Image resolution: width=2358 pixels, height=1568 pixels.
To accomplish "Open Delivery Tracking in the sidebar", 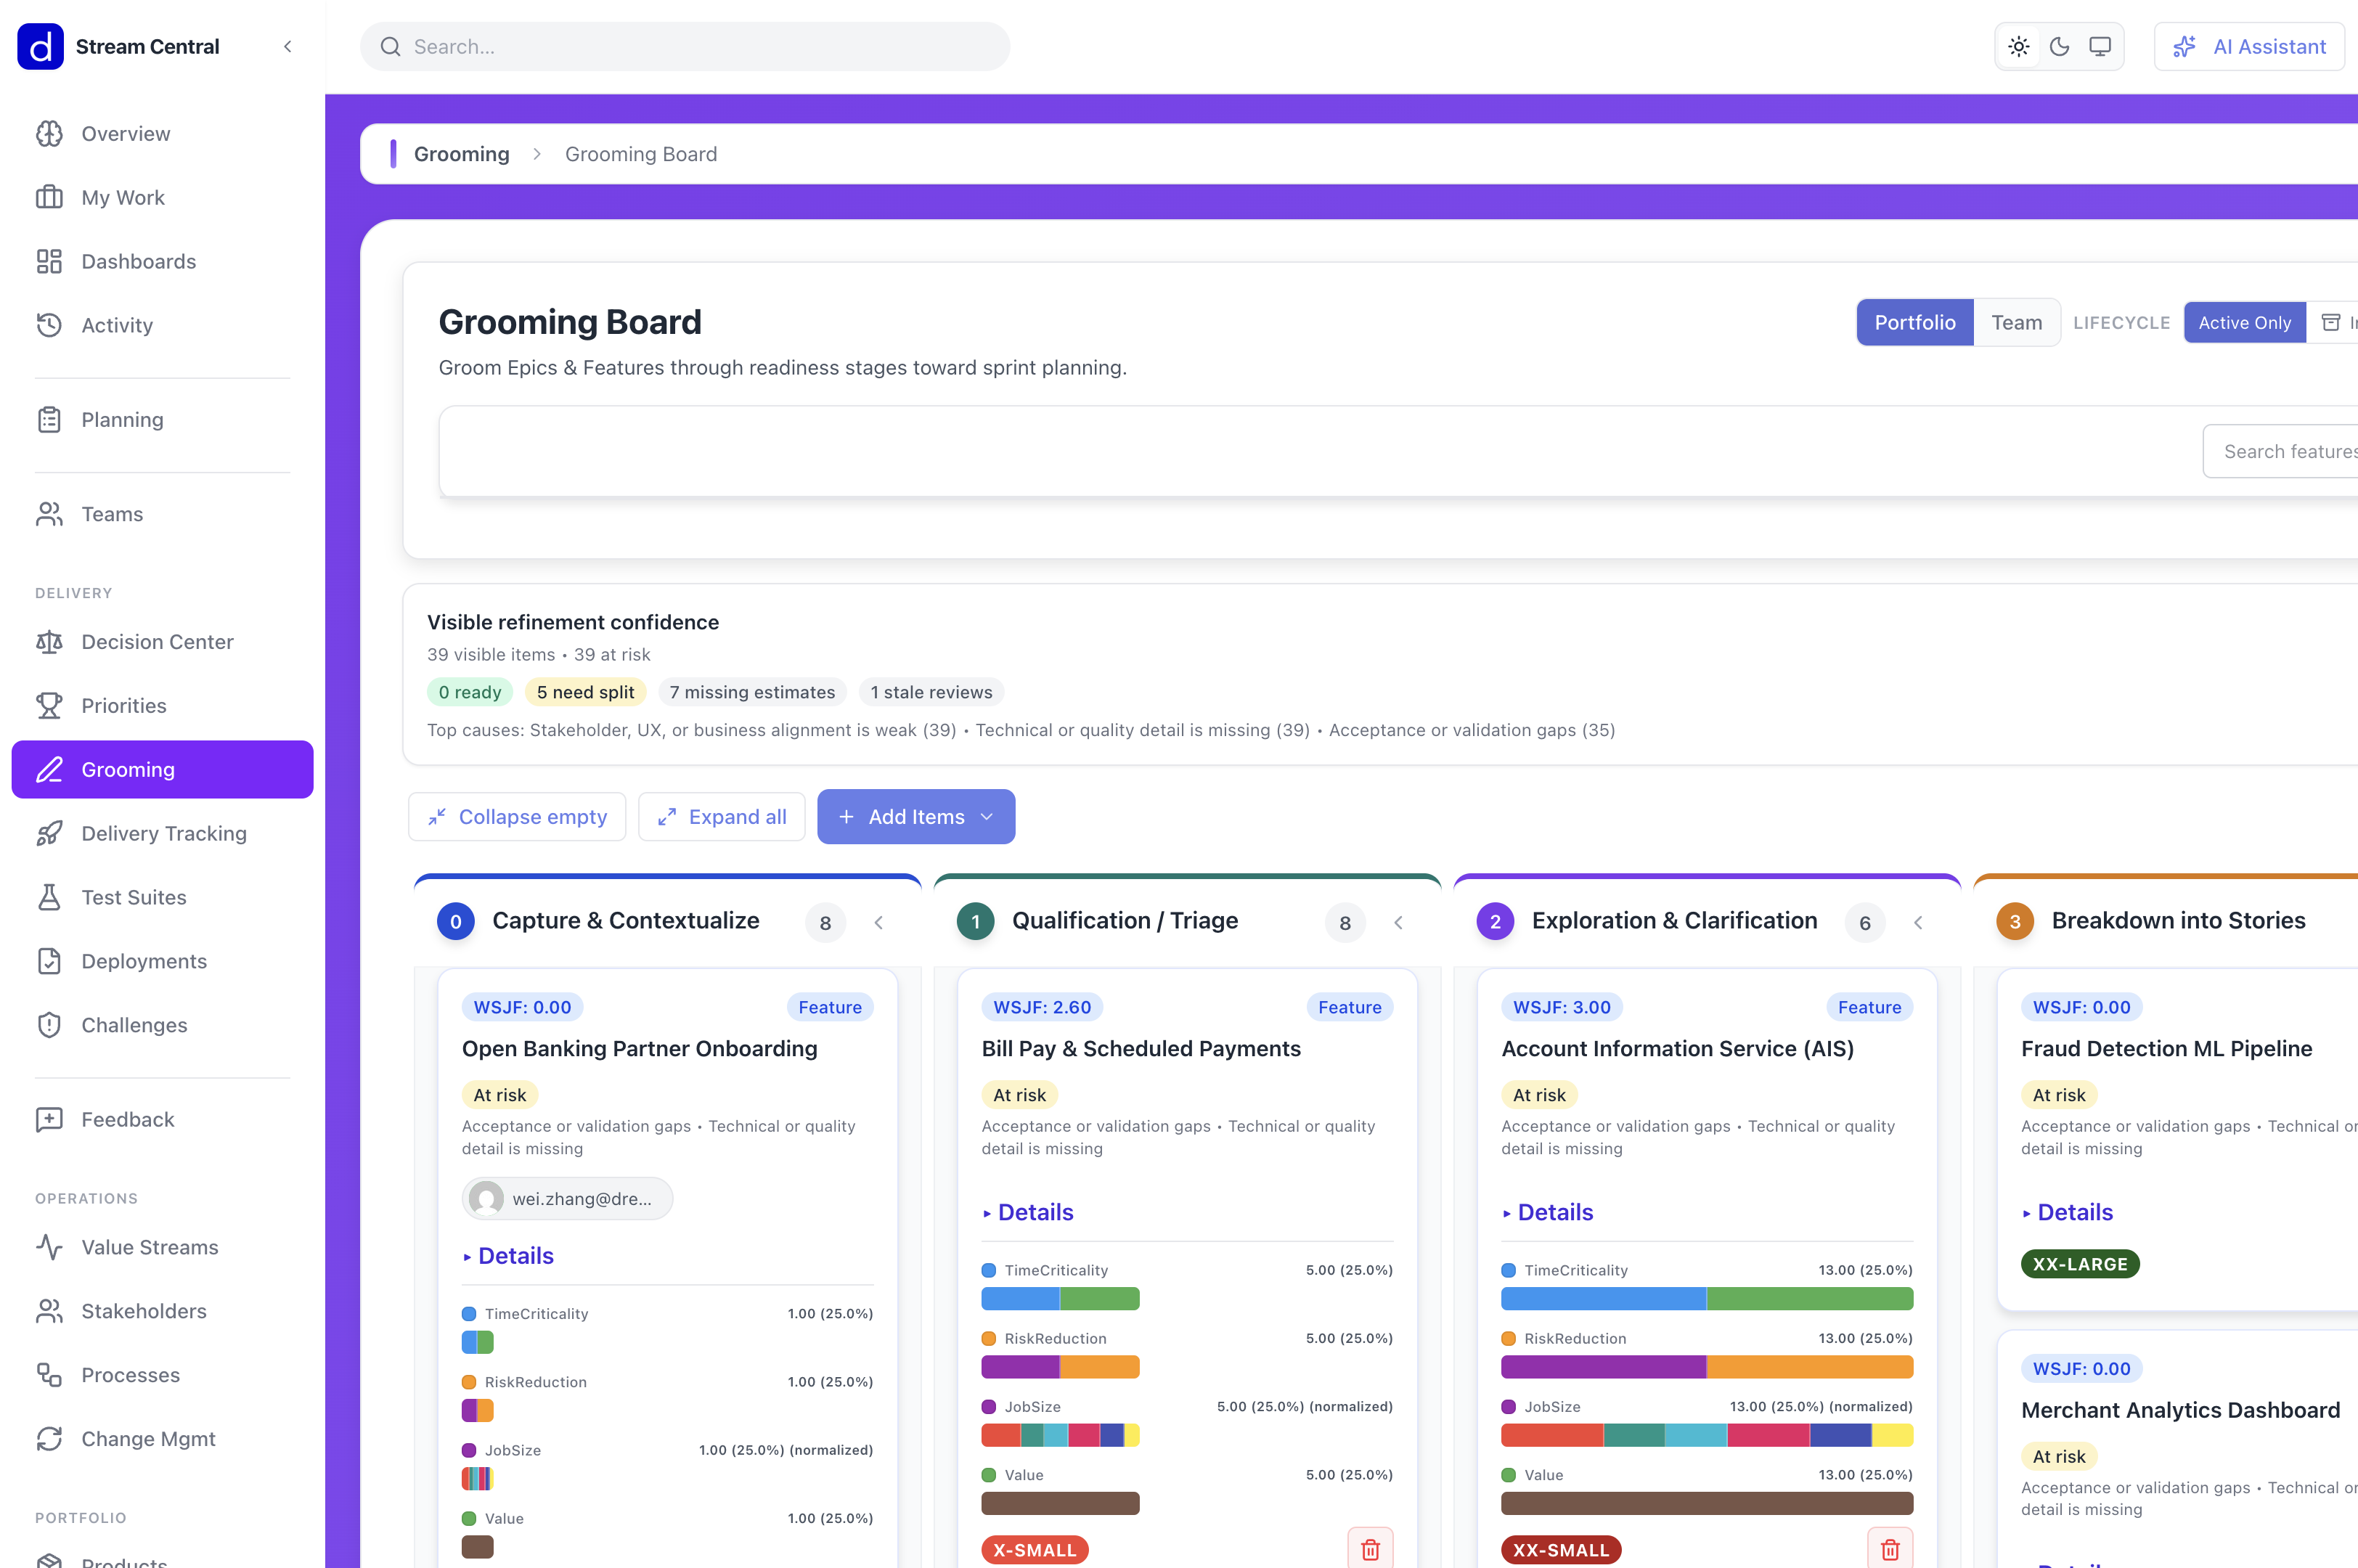I will click(162, 834).
